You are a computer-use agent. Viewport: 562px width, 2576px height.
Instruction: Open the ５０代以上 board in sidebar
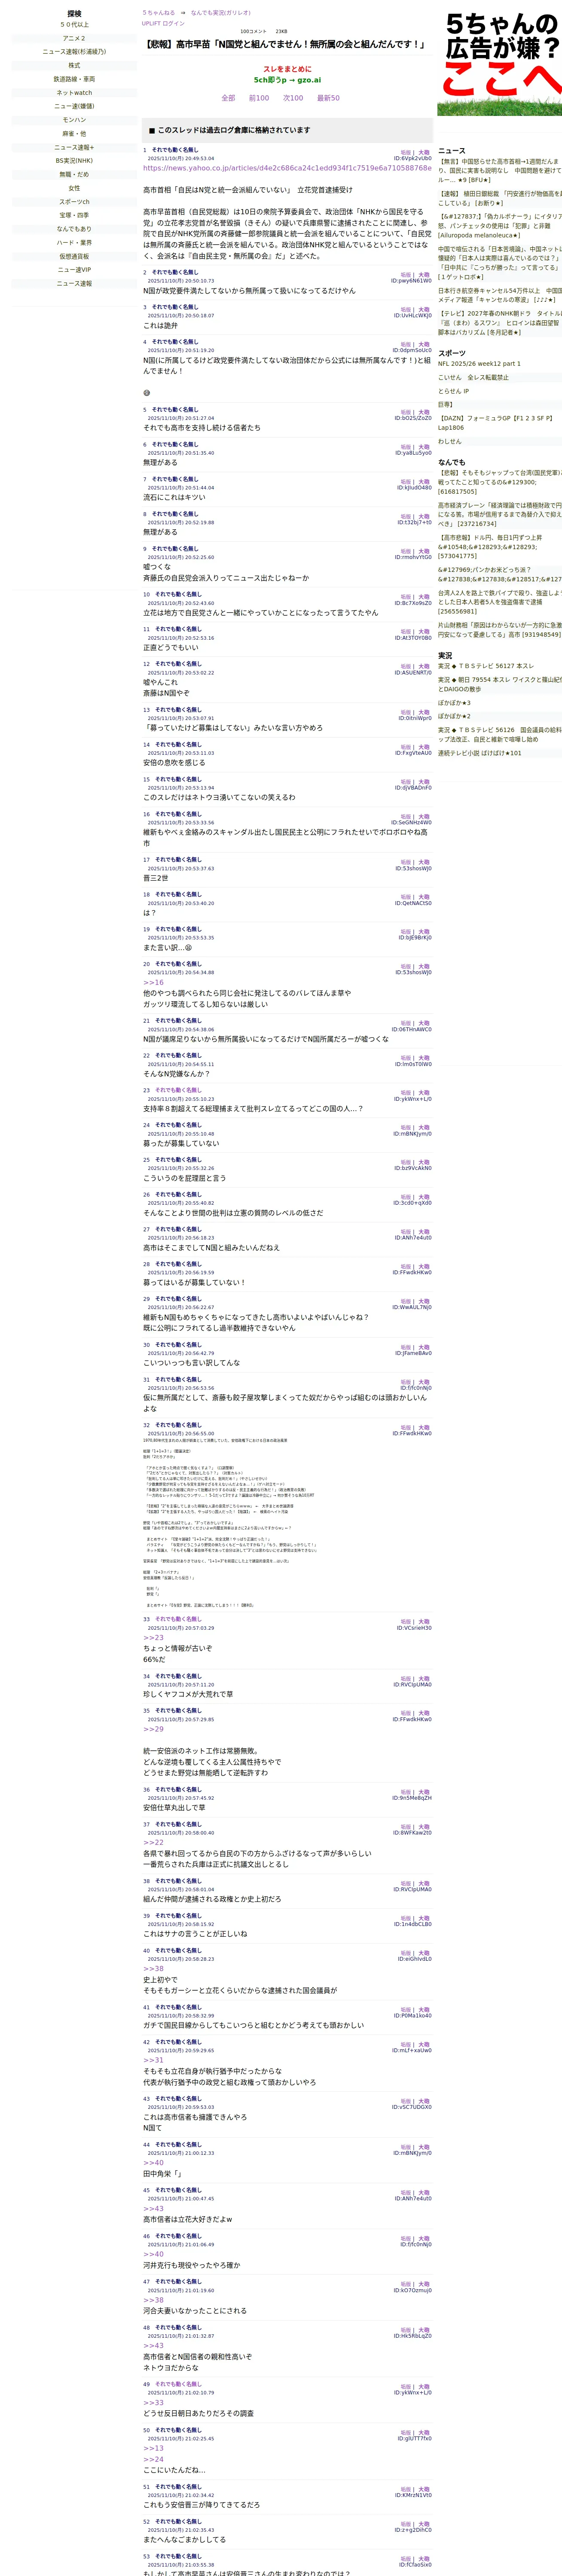click(74, 25)
